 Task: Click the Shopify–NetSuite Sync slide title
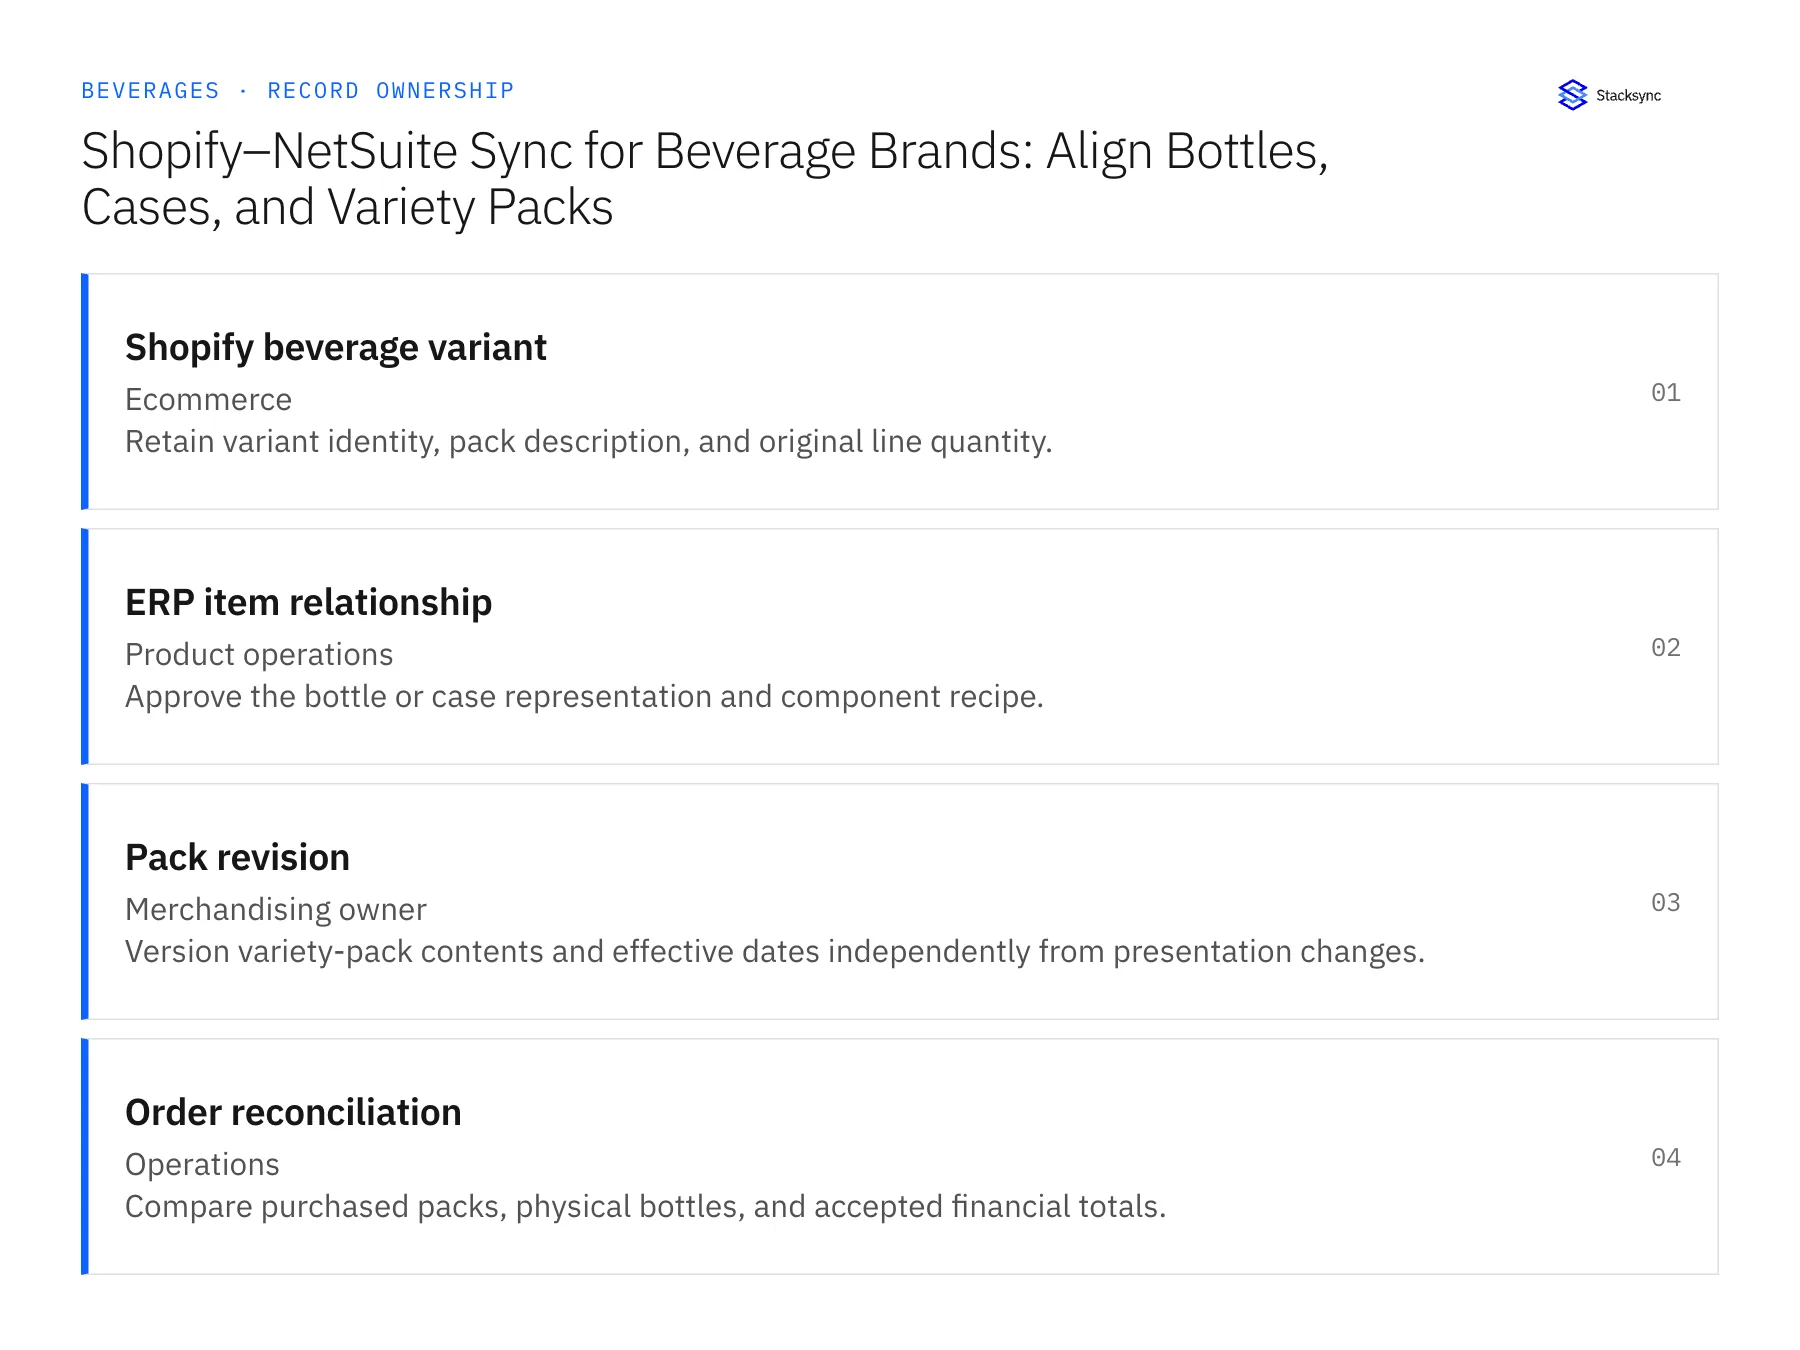point(705,179)
